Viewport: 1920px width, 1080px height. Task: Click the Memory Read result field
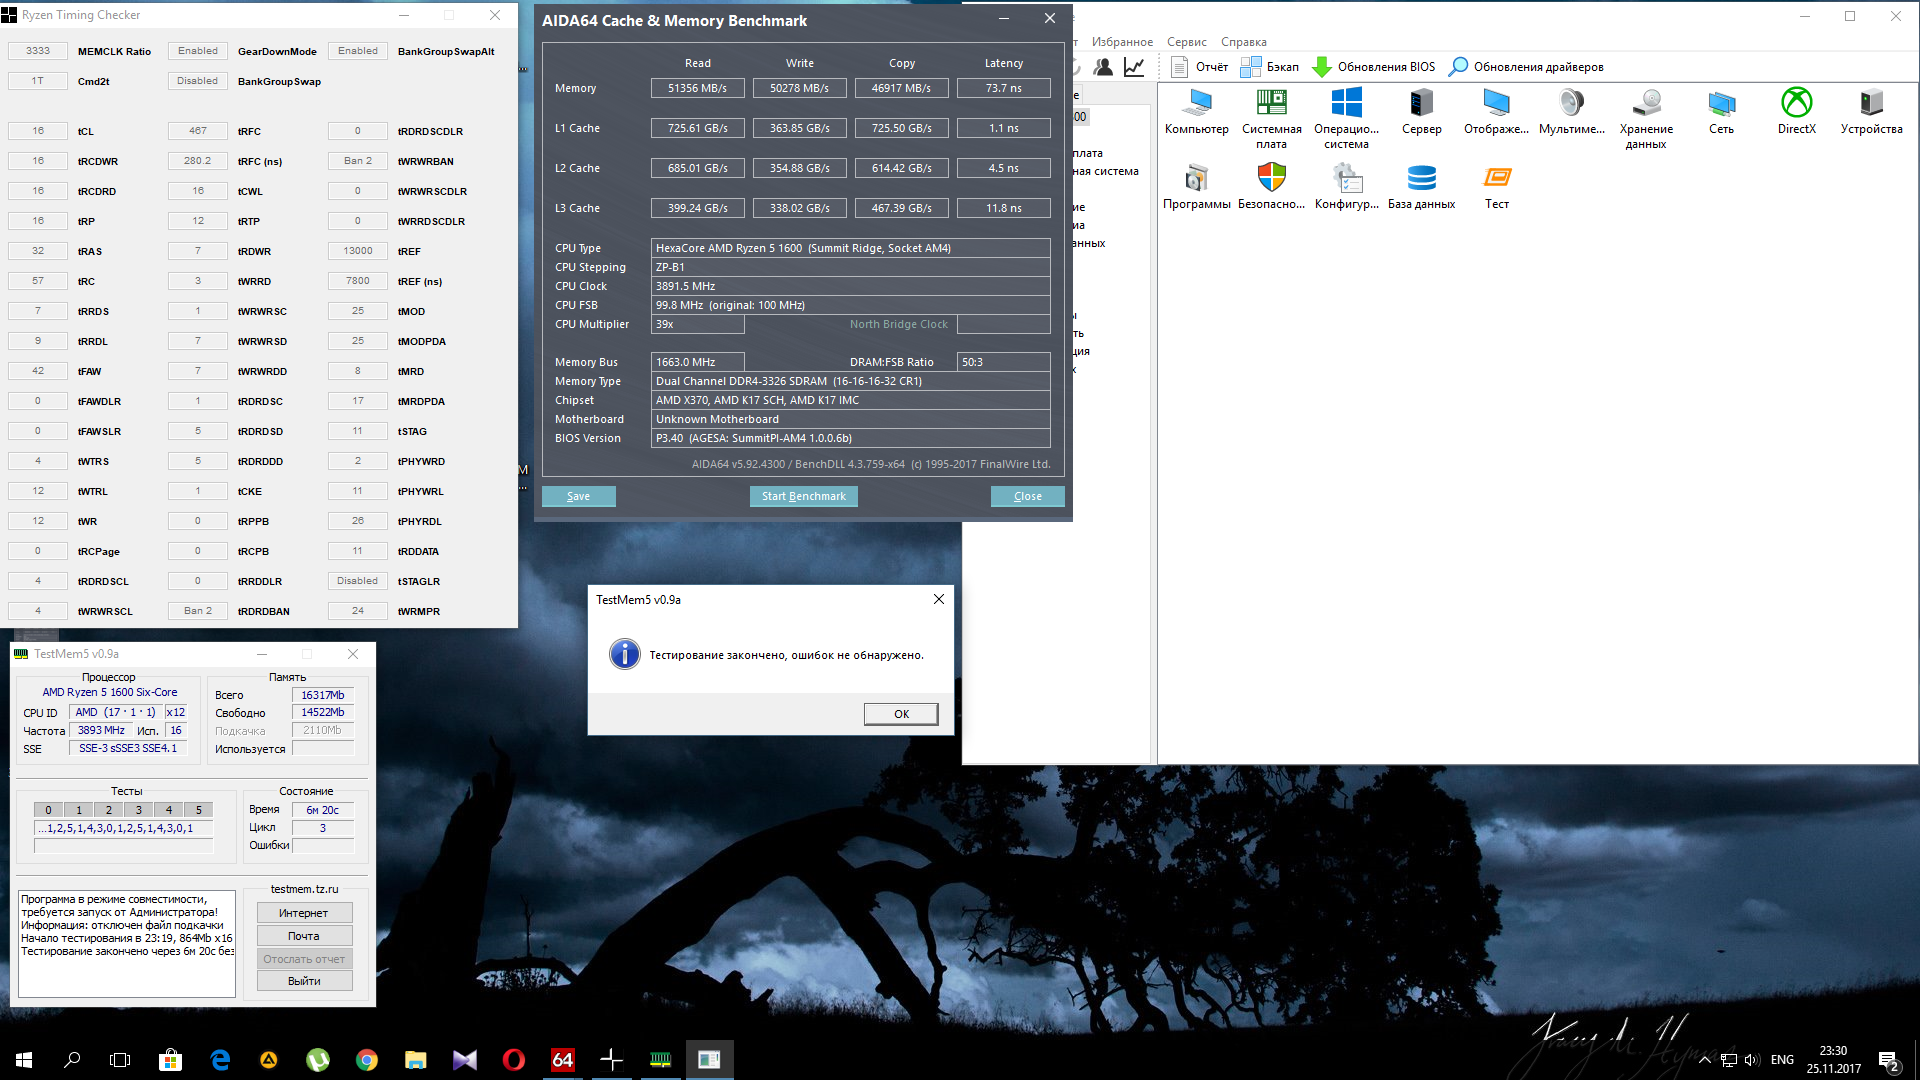click(697, 88)
